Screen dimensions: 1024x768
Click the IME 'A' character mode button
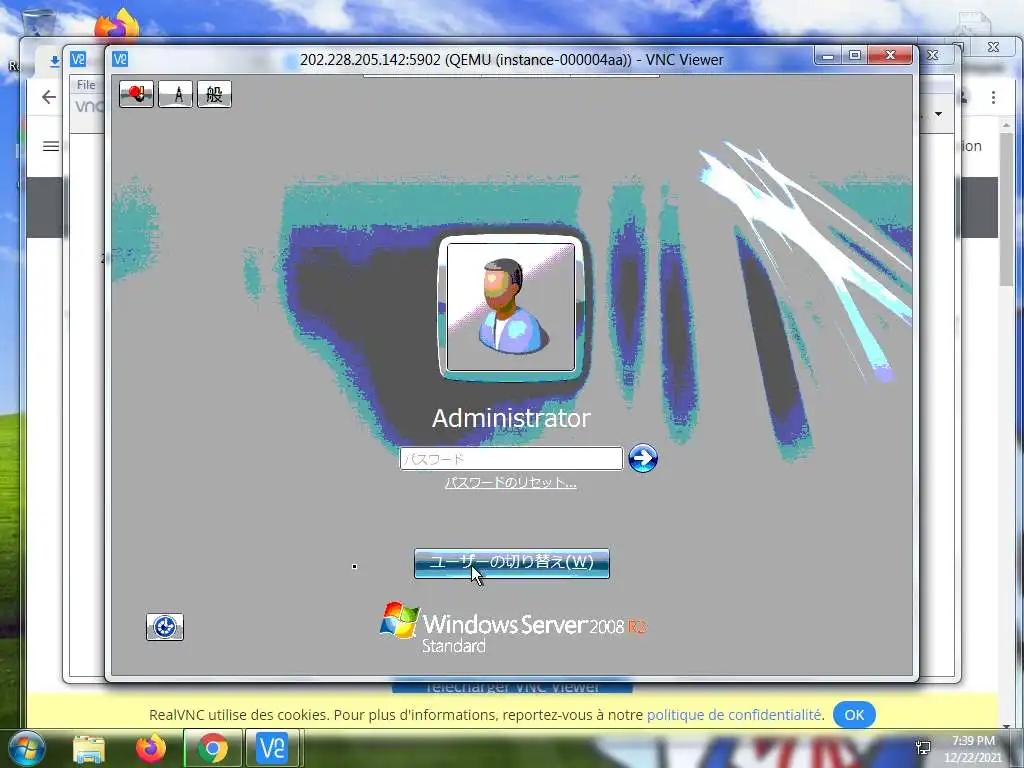(x=176, y=94)
